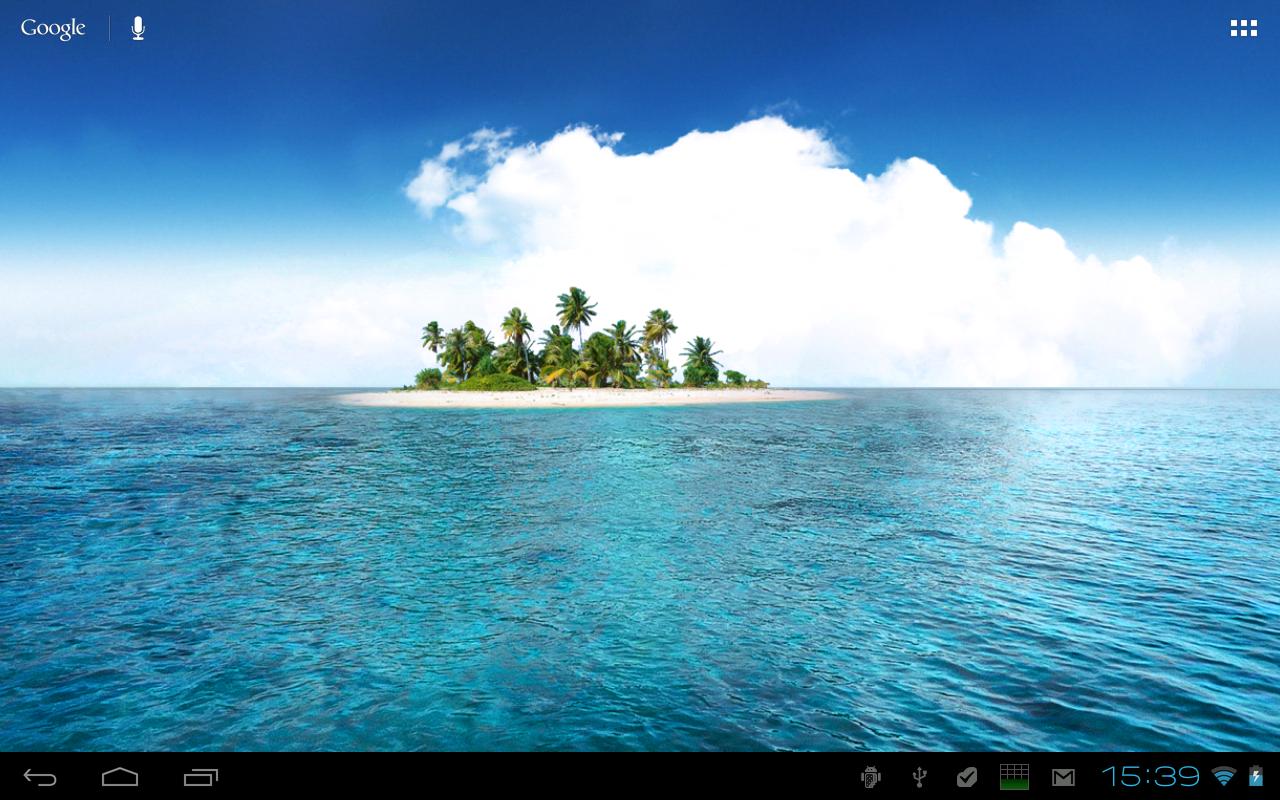Tap the checkmark notification icon
Viewport: 1280px width, 800px height.
pyautogui.click(x=968, y=776)
